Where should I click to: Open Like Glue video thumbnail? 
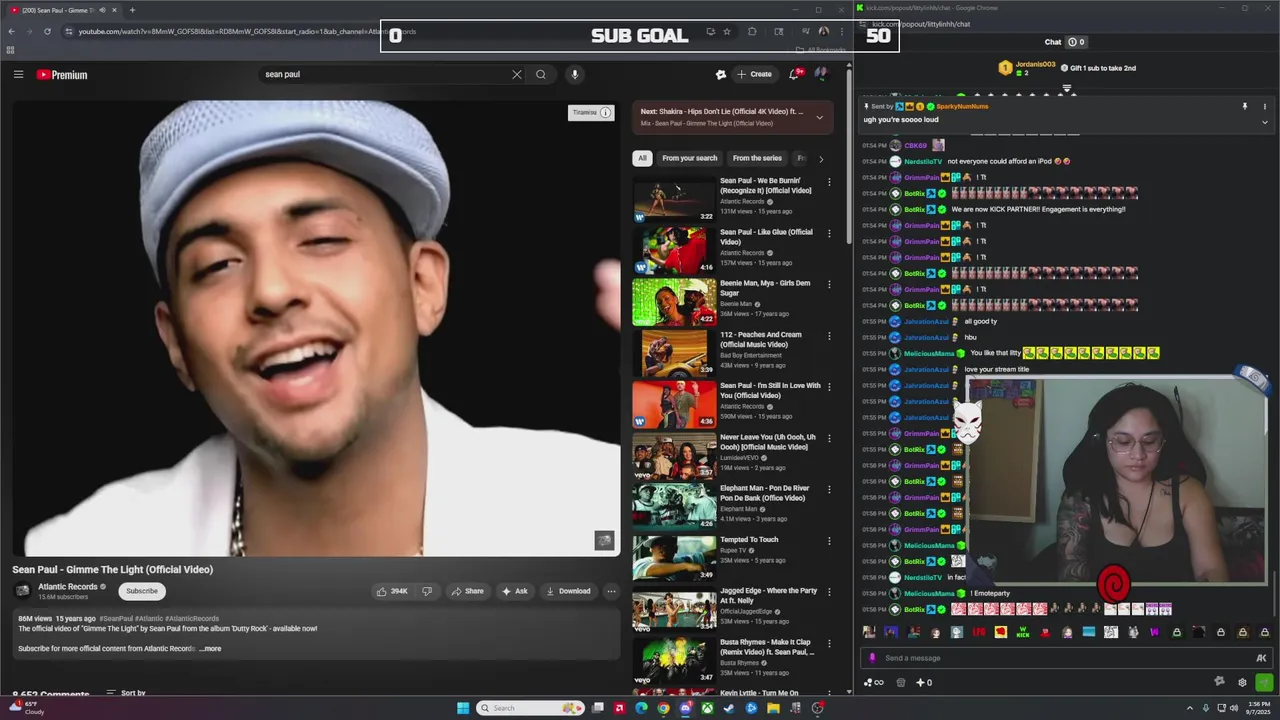[x=674, y=250]
